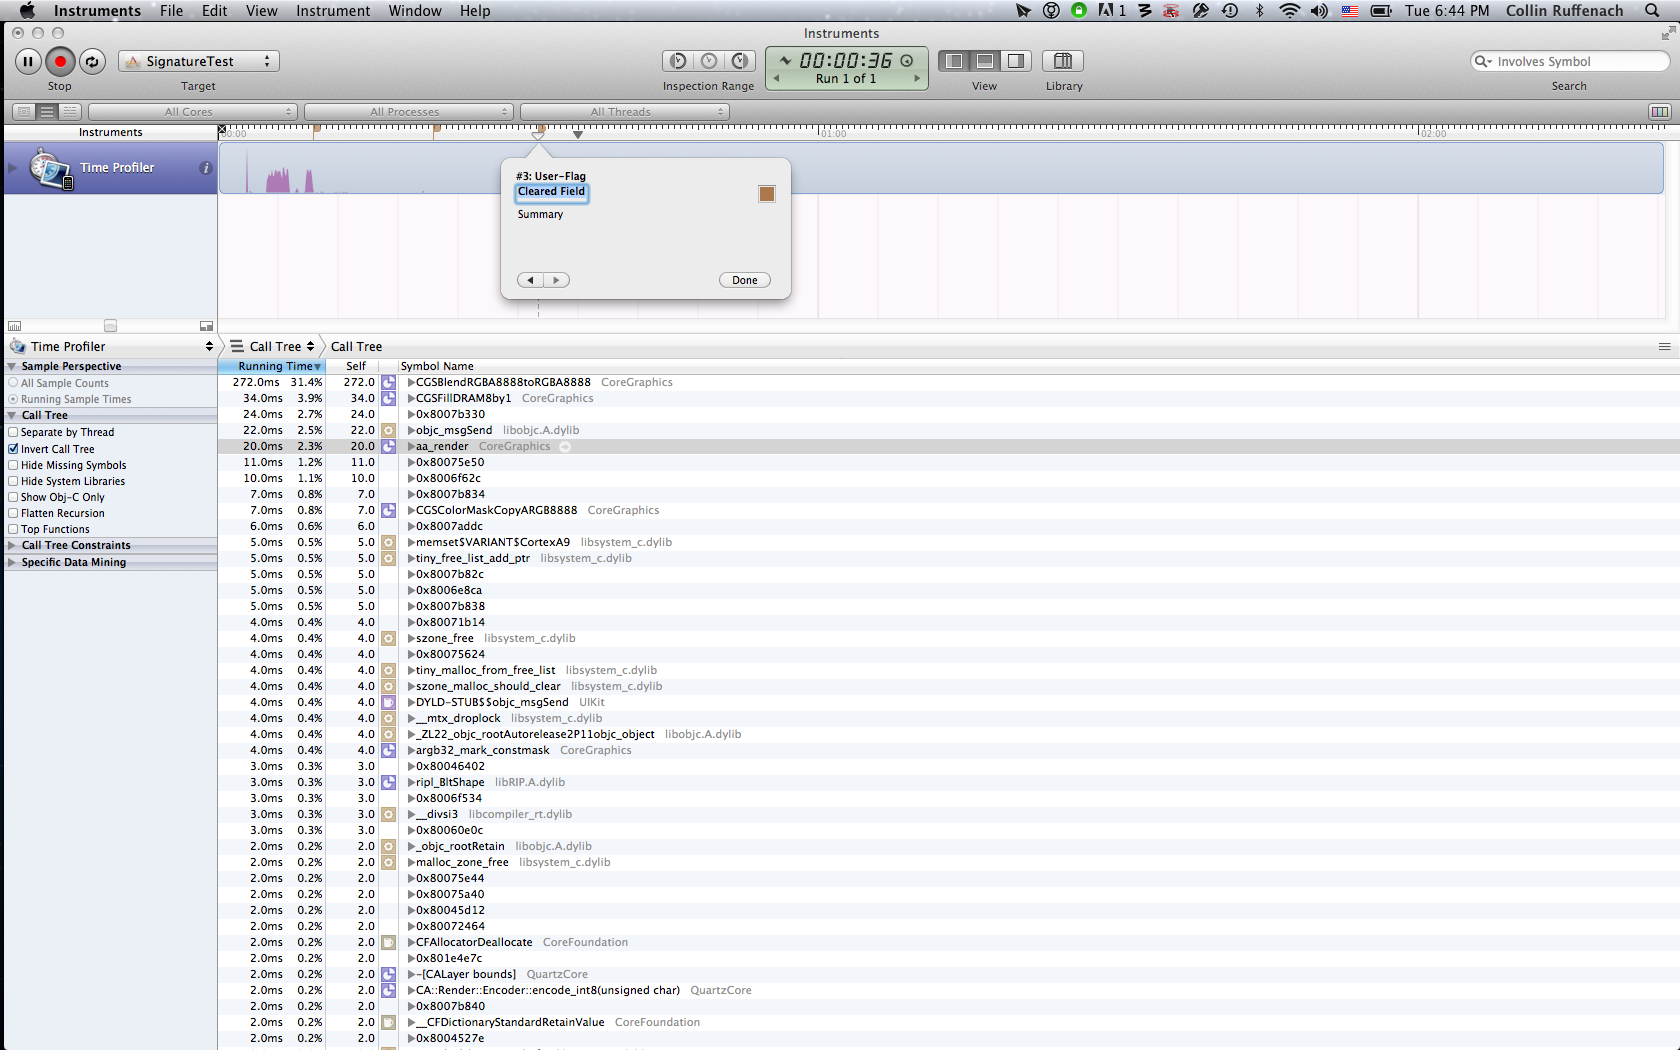
Task: Go to next run arrow
Action: (x=916, y=78)
